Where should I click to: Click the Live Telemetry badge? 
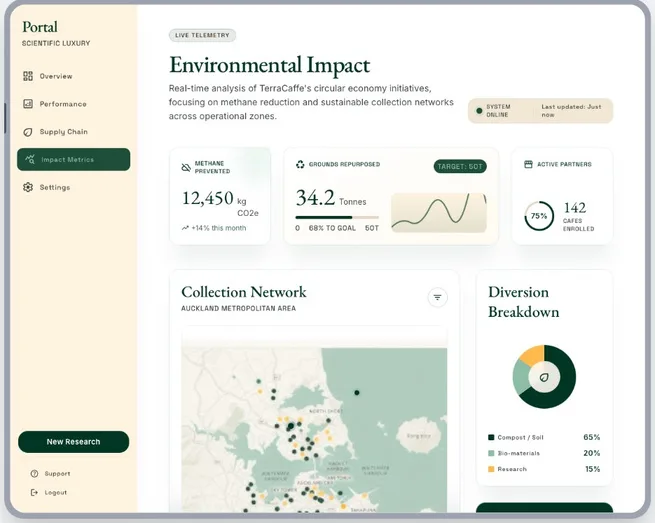coord(202,35)
